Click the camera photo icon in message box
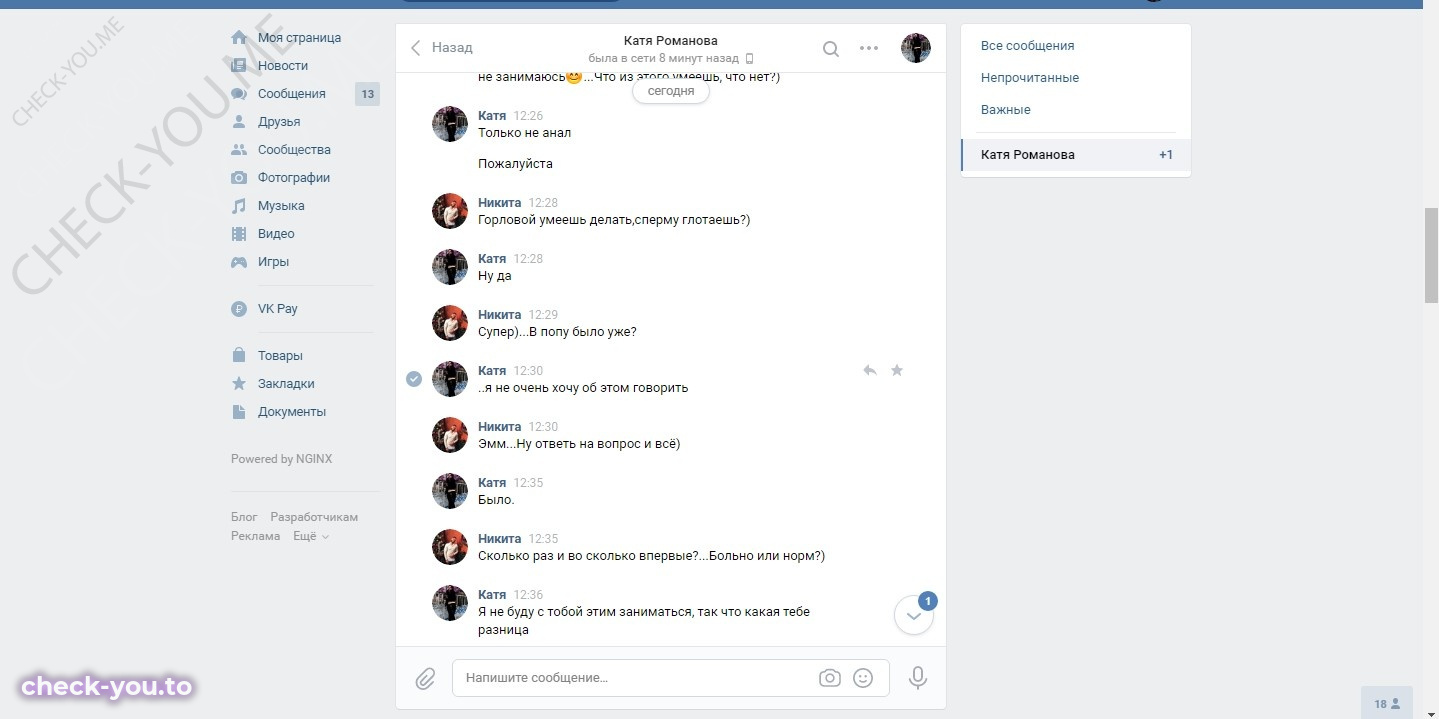1439x719 pixels. (x=830, y=678)
